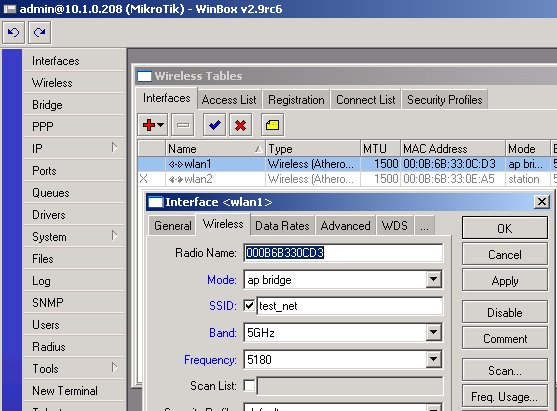This screenshot has height=411, width=557.
Task: Toggle the SSID checkbox
Action: pyautogui.click(x=249, y=305)
